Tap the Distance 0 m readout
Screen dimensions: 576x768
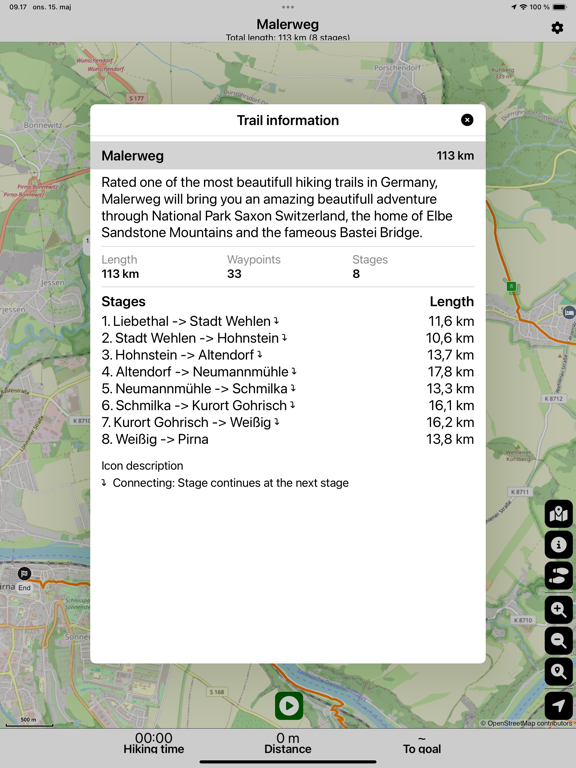tap(288, 743)
